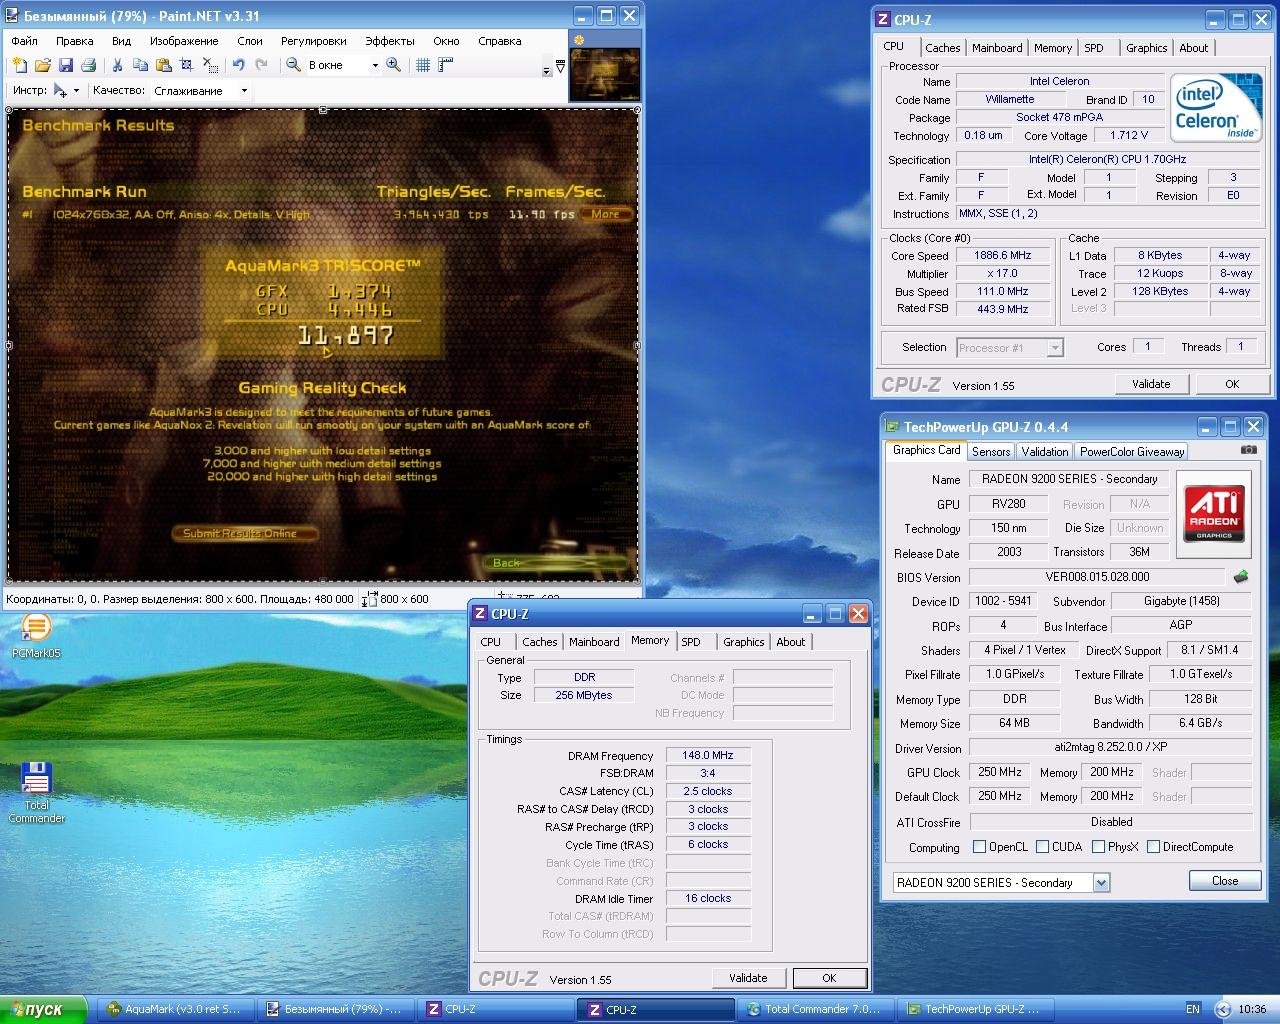The width and height of the screenshot is (1280, 1024).
Task: Enable the CUDA checkbox
Action: click(1043, 847)
